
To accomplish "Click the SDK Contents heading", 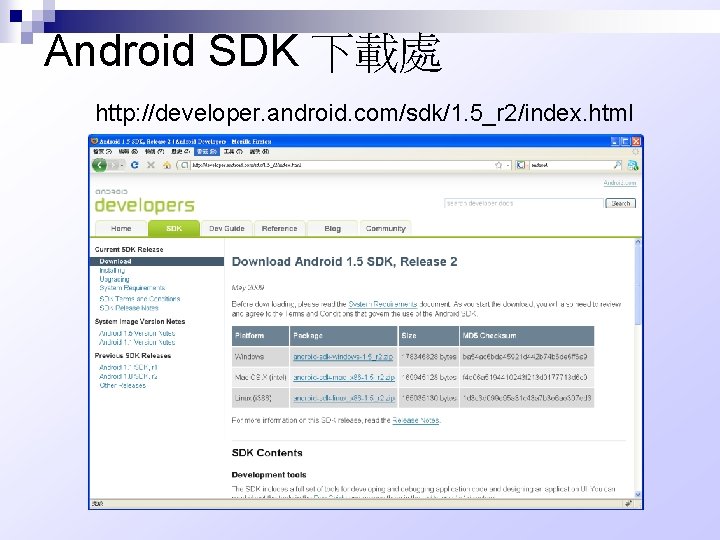I will (267, 453).
